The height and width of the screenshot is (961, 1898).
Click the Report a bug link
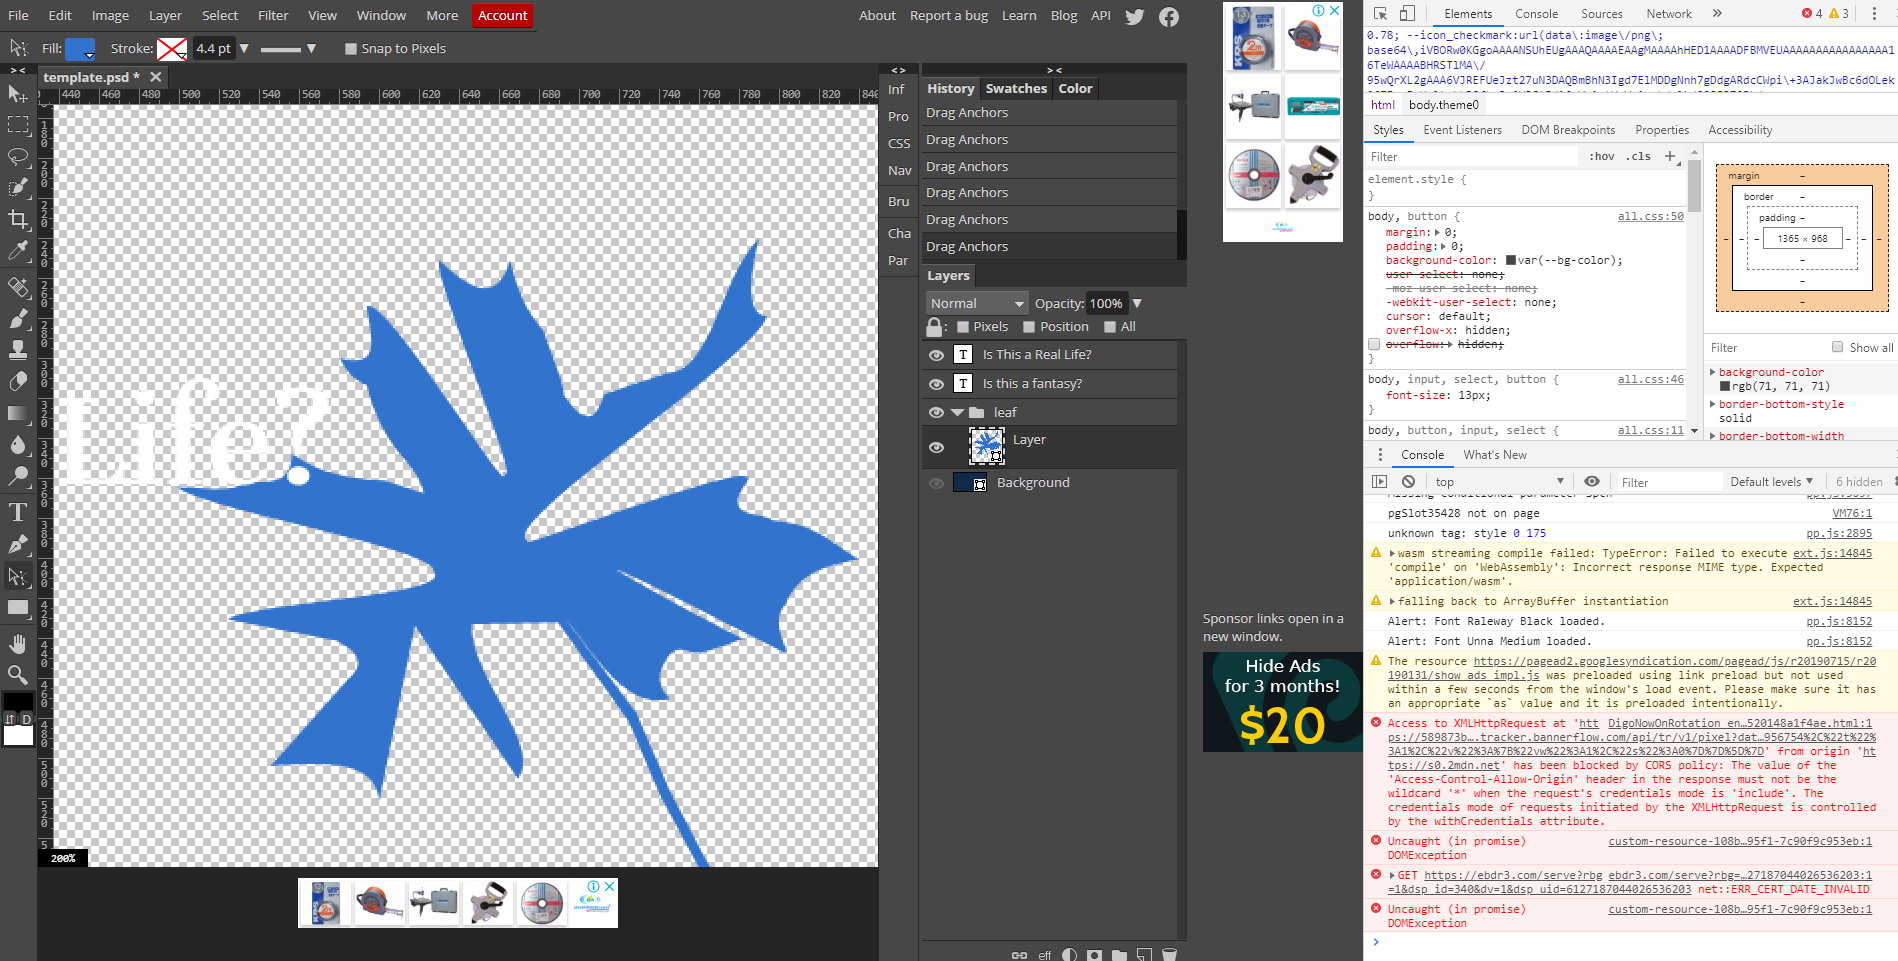tap(948, 15)
